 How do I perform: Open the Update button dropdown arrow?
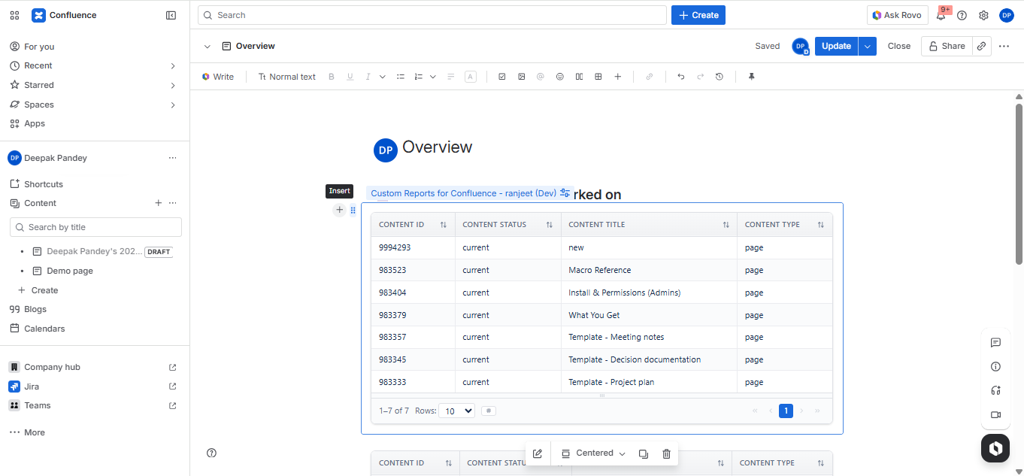point(867,46)
